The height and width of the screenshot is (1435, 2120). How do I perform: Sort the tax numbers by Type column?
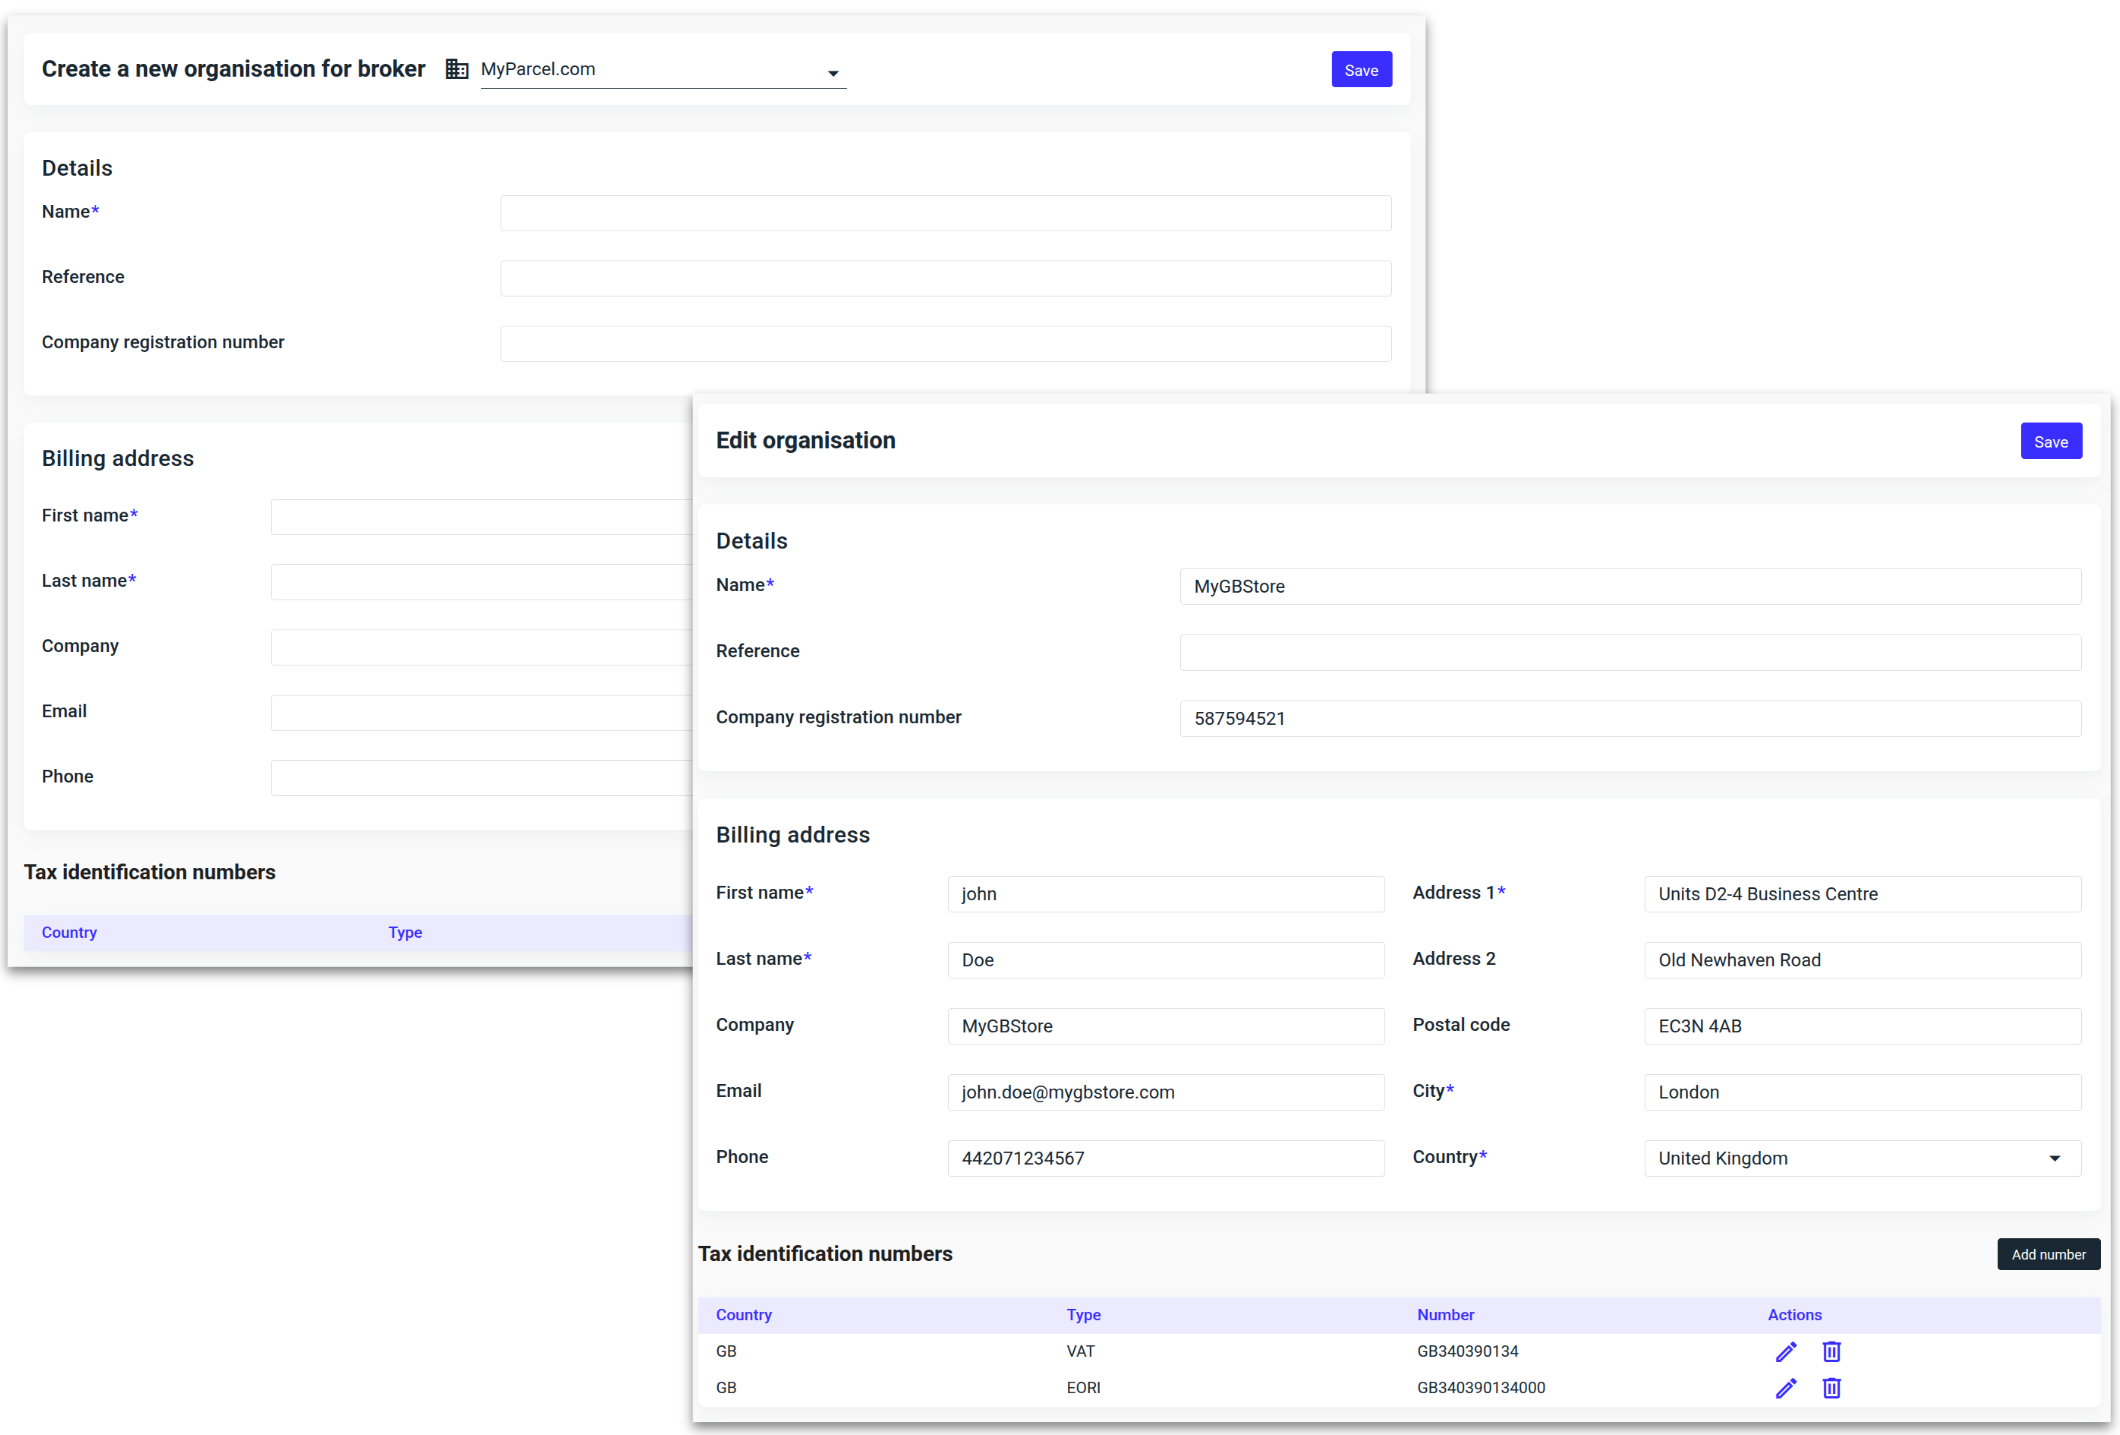tap(1084, 1315)
